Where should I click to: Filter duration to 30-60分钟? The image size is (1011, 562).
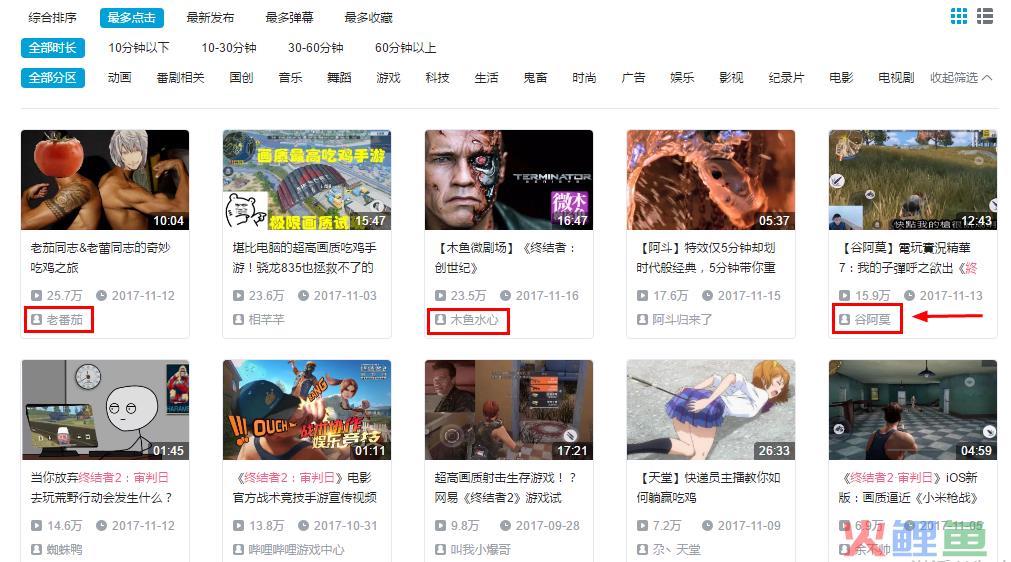(316, 48)
